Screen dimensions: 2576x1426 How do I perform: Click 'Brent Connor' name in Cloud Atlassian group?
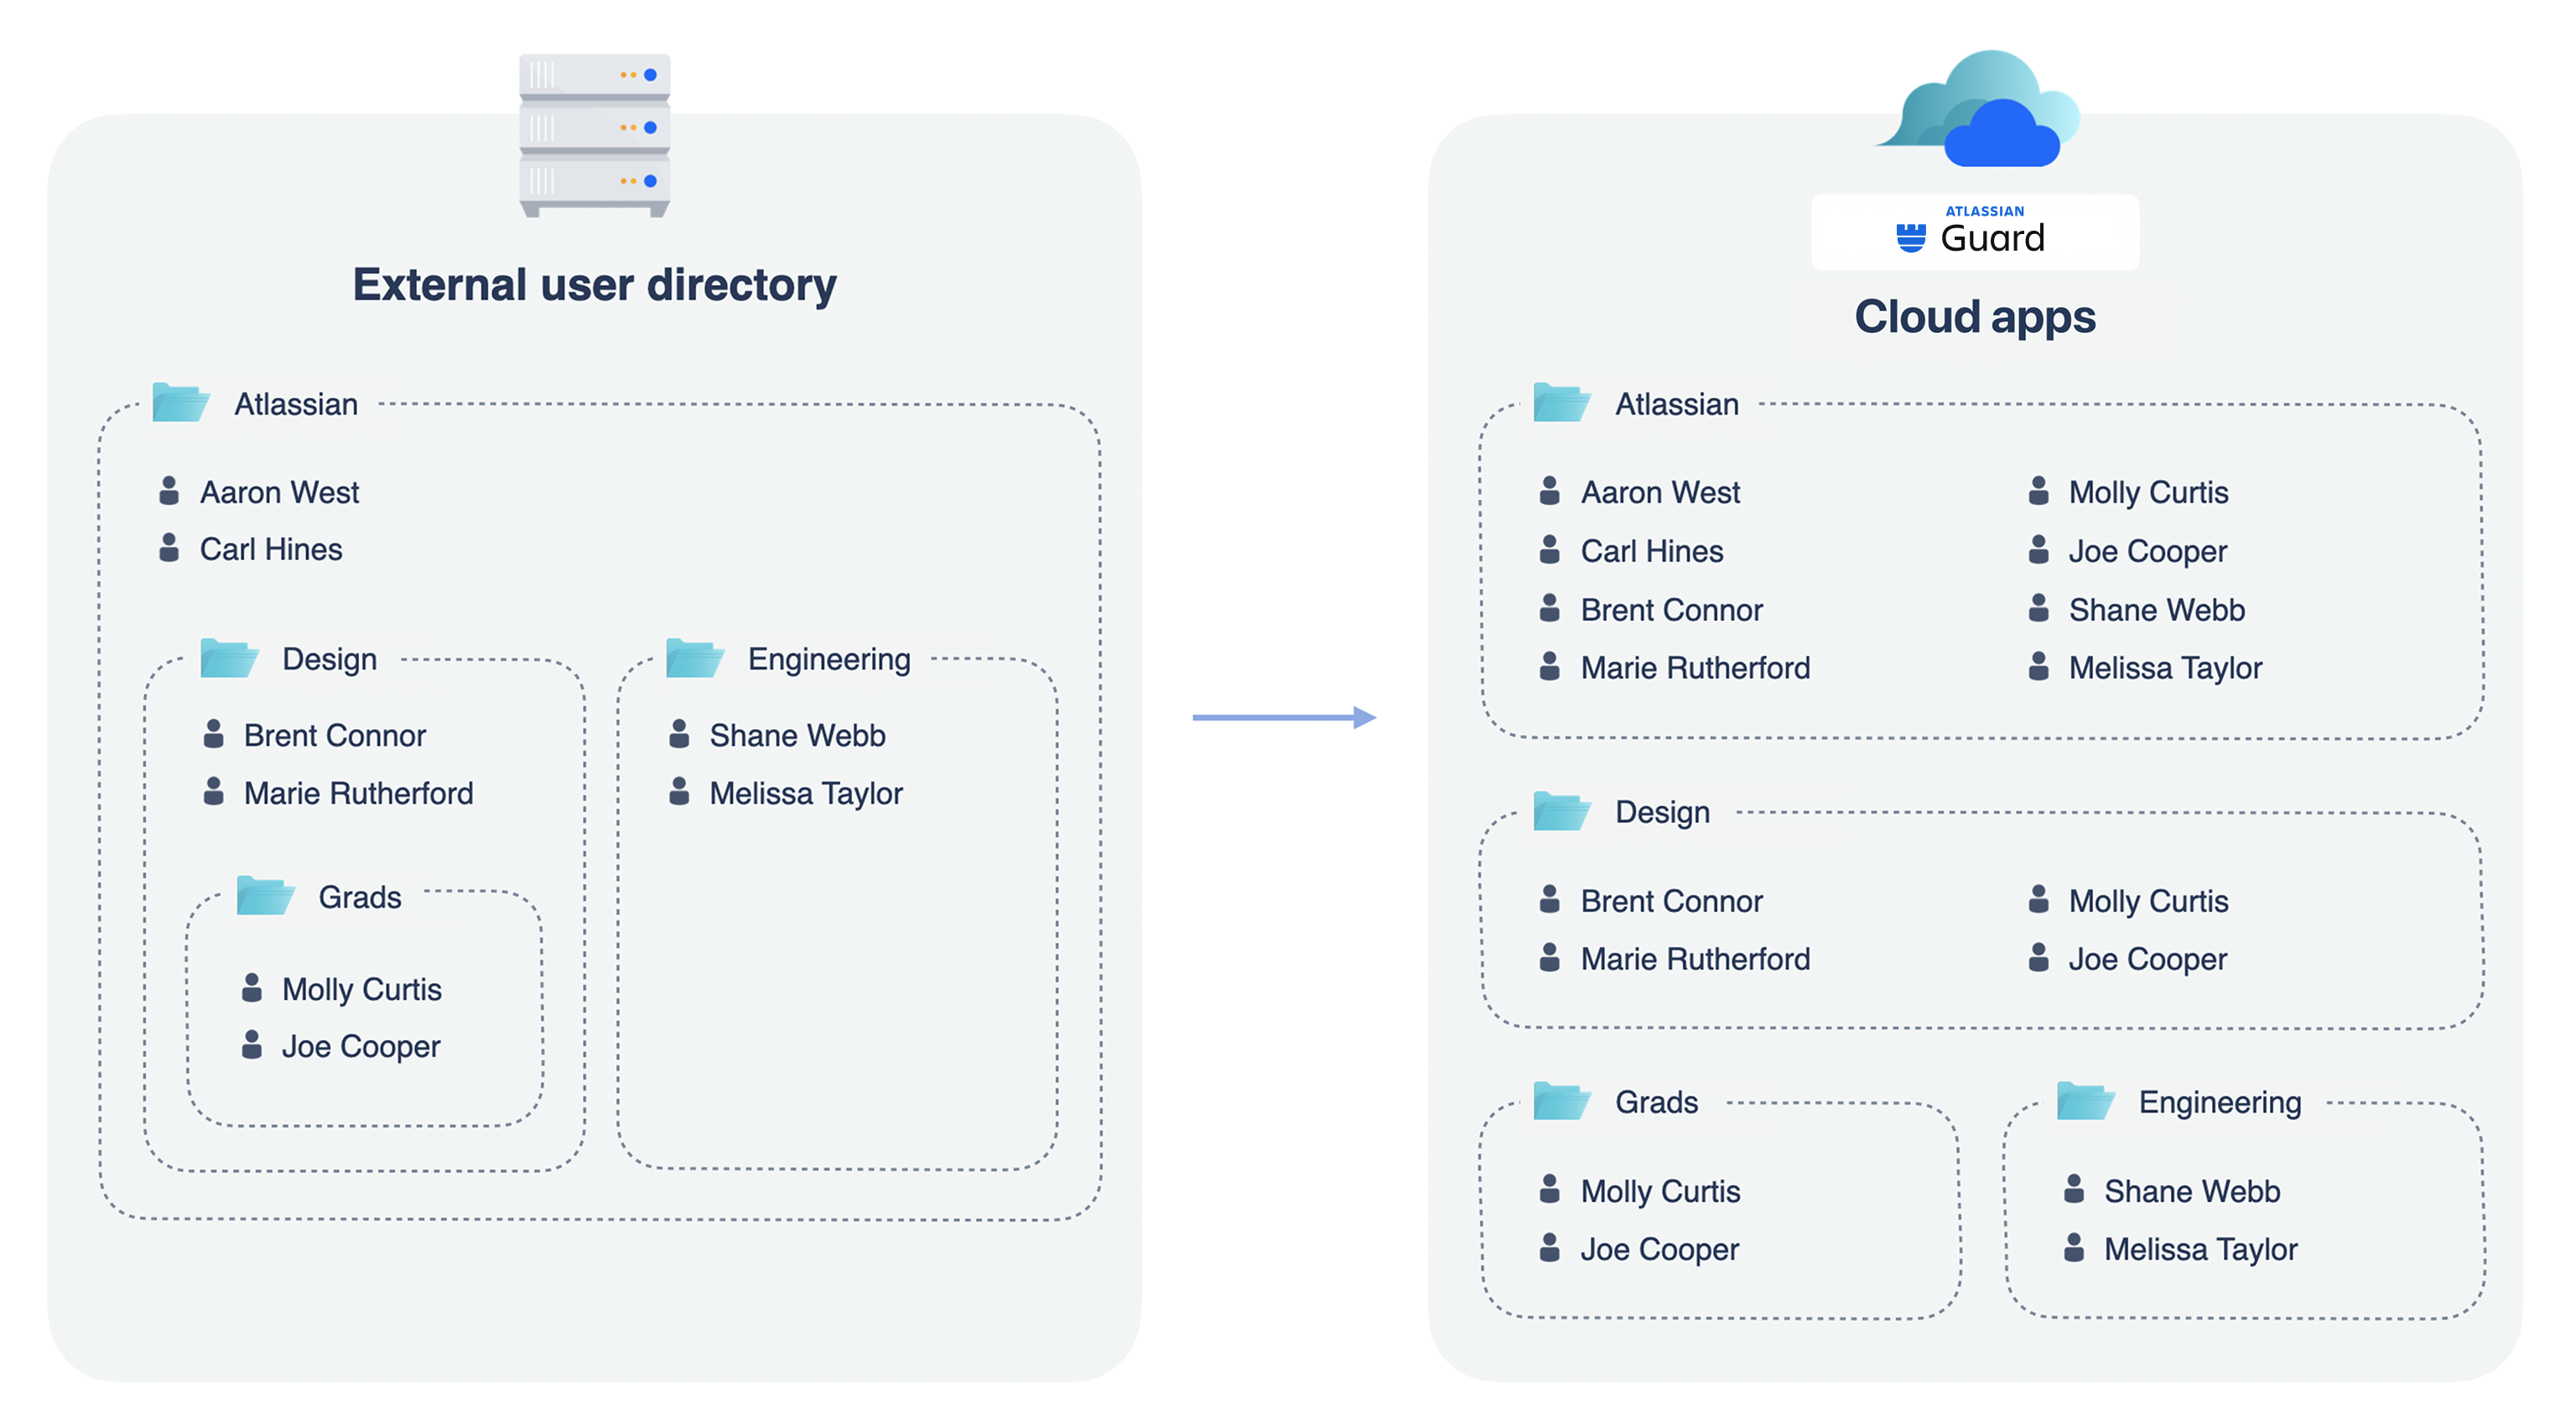click(x=1671, y=610)
